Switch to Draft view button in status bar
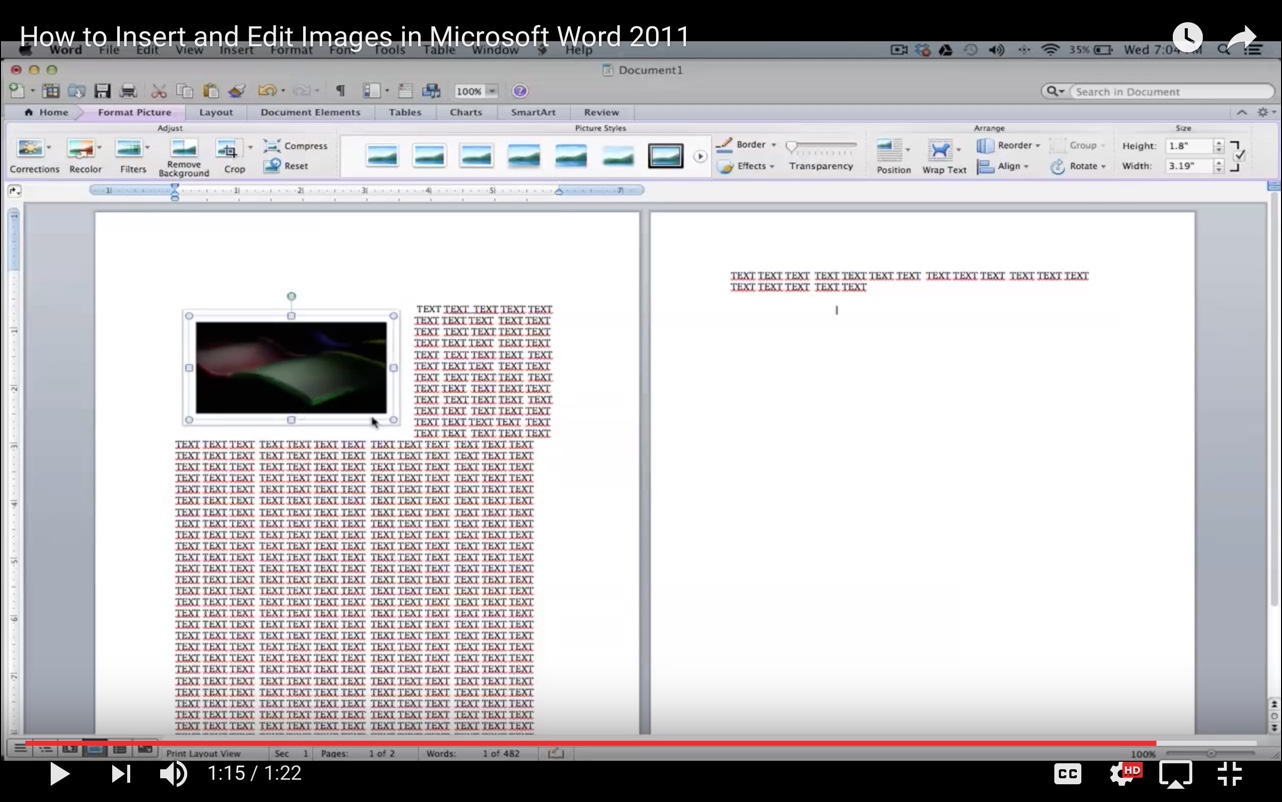This screenshot has height=802, width=1282. click(20, 749)
